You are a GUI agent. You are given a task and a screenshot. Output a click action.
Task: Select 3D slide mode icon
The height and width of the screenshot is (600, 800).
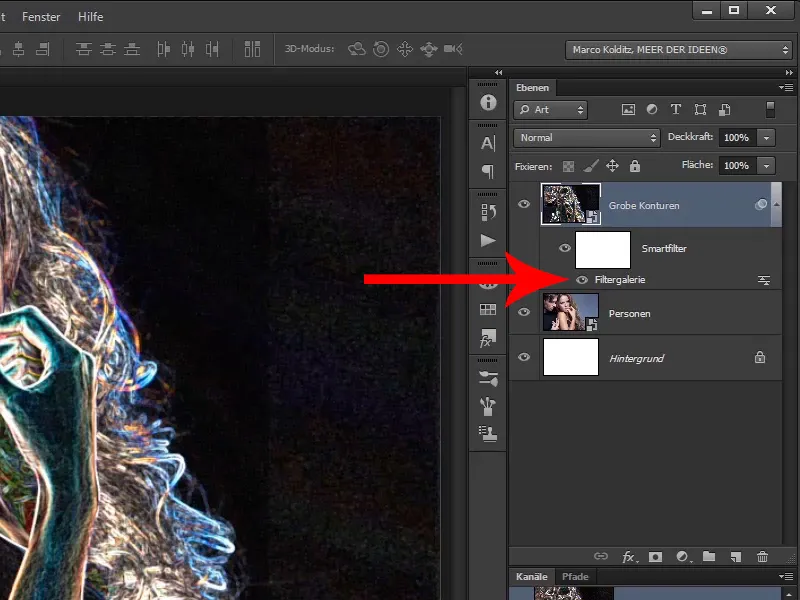(x=429, y=49)
